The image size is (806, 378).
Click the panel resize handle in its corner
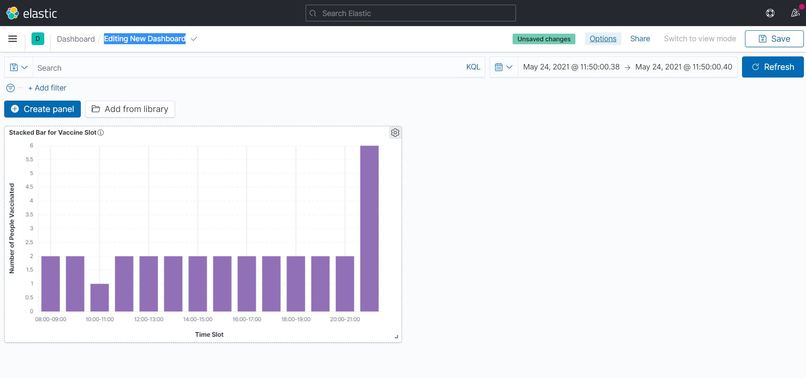tap(396, 336)
